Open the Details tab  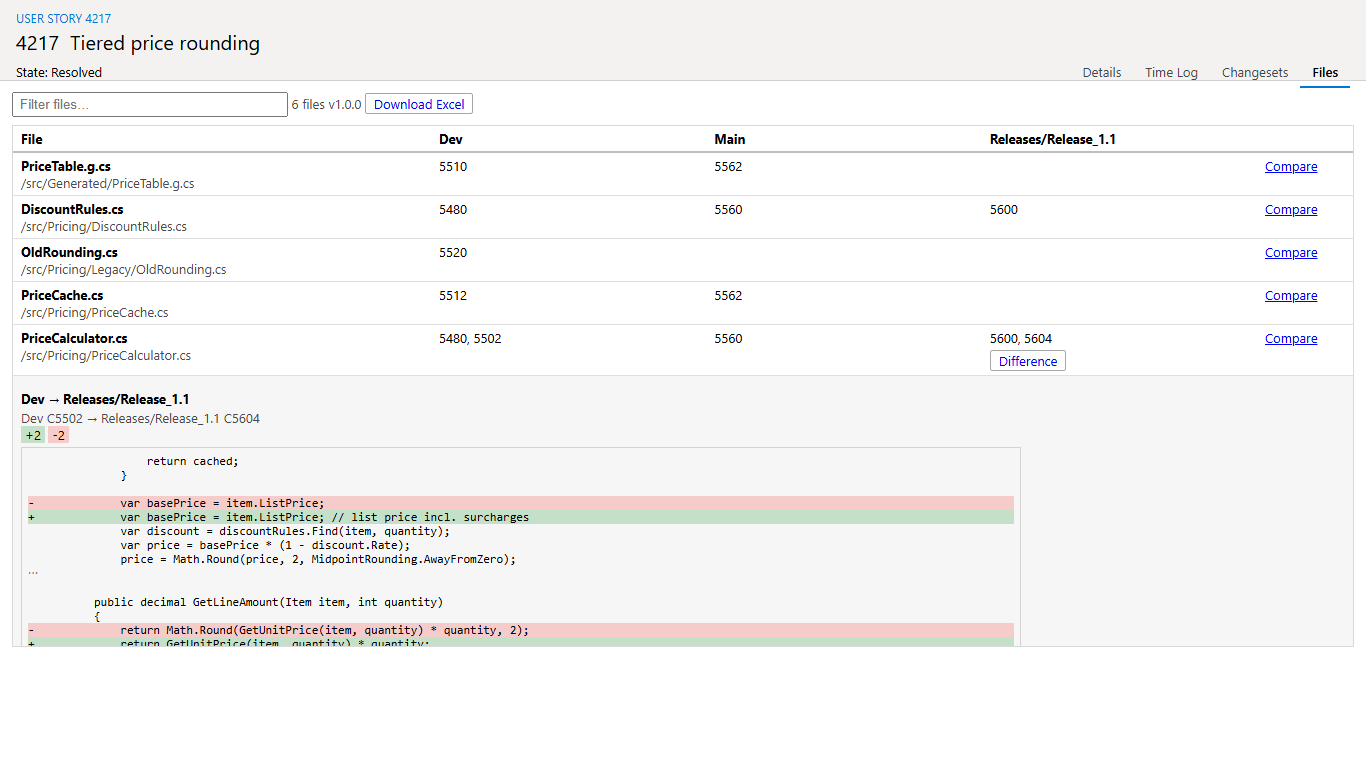tap(1102, 72)
